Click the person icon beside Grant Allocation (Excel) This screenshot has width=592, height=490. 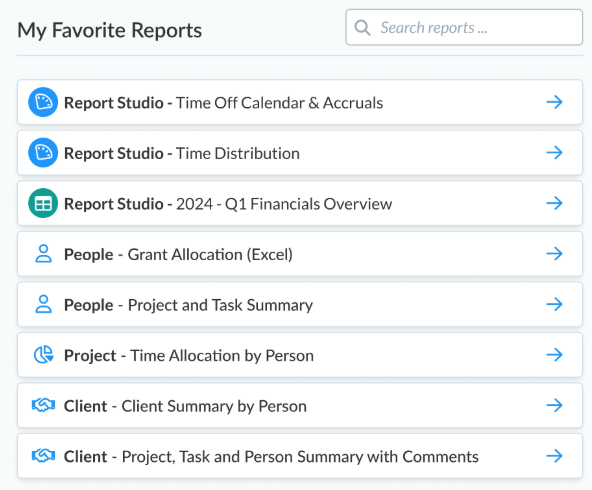point(43,254)
